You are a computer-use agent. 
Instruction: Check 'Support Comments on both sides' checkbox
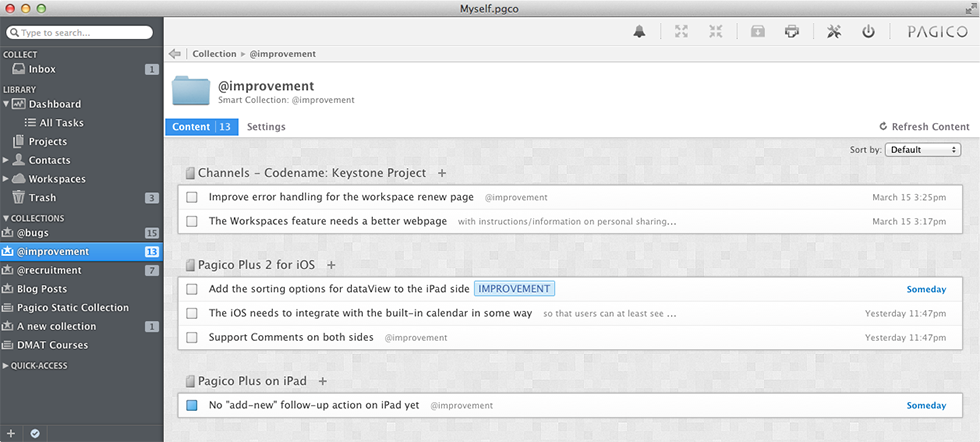pos(192,338)
